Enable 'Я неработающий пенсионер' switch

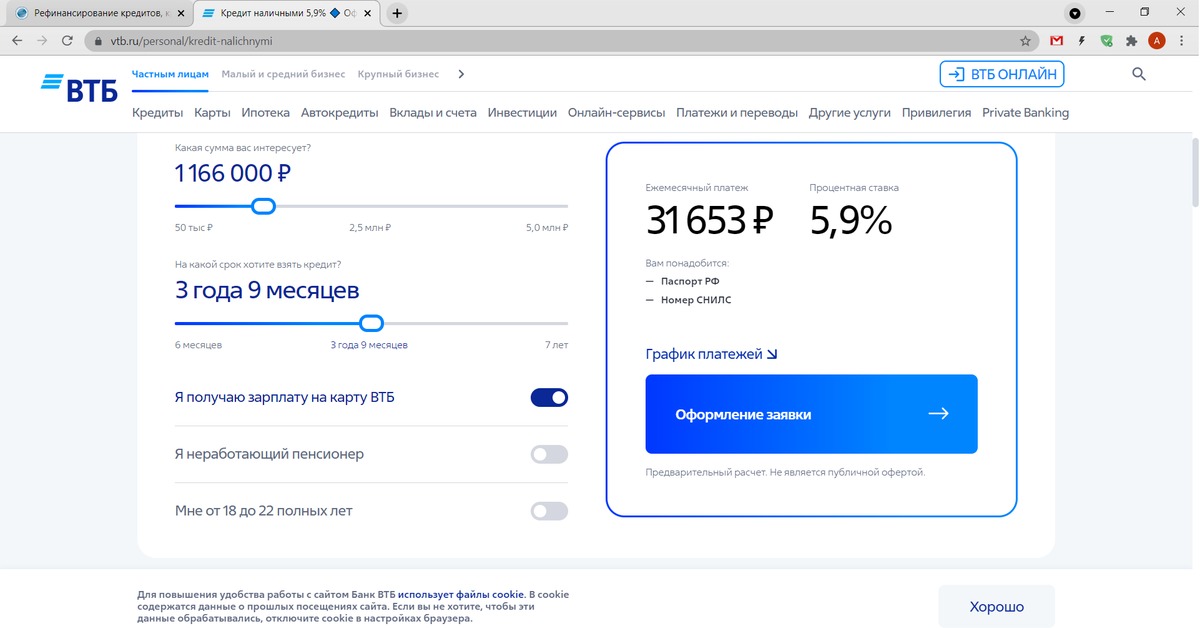coord(549,454)
